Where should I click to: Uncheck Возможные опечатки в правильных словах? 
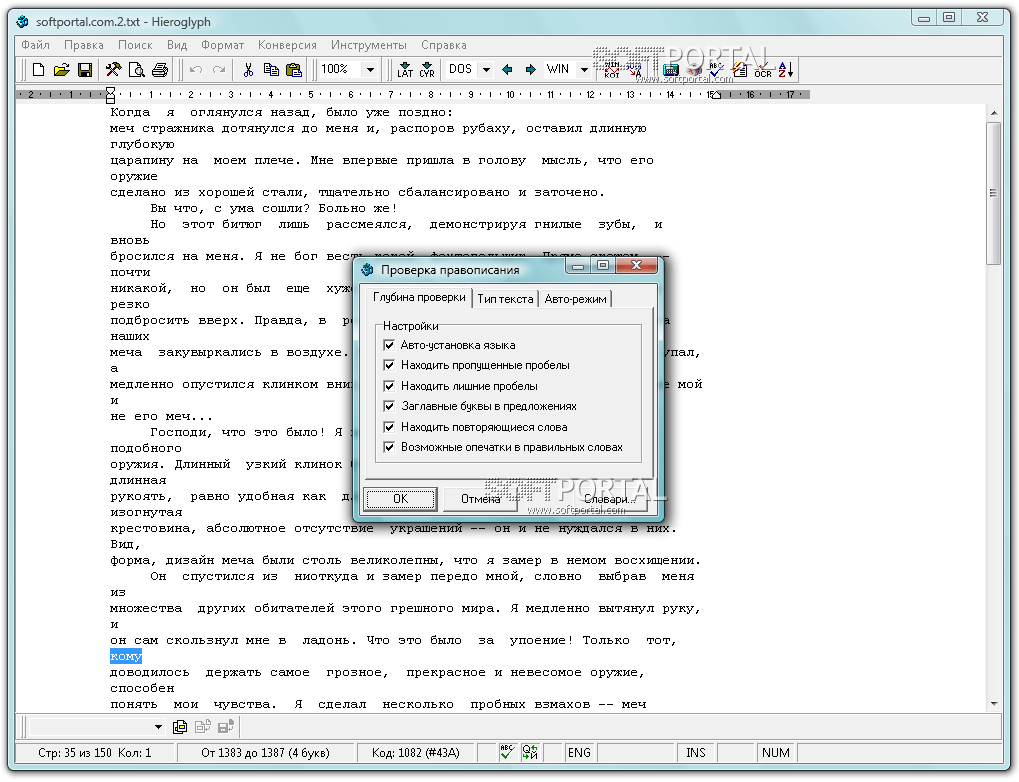(x=389, y=447)
